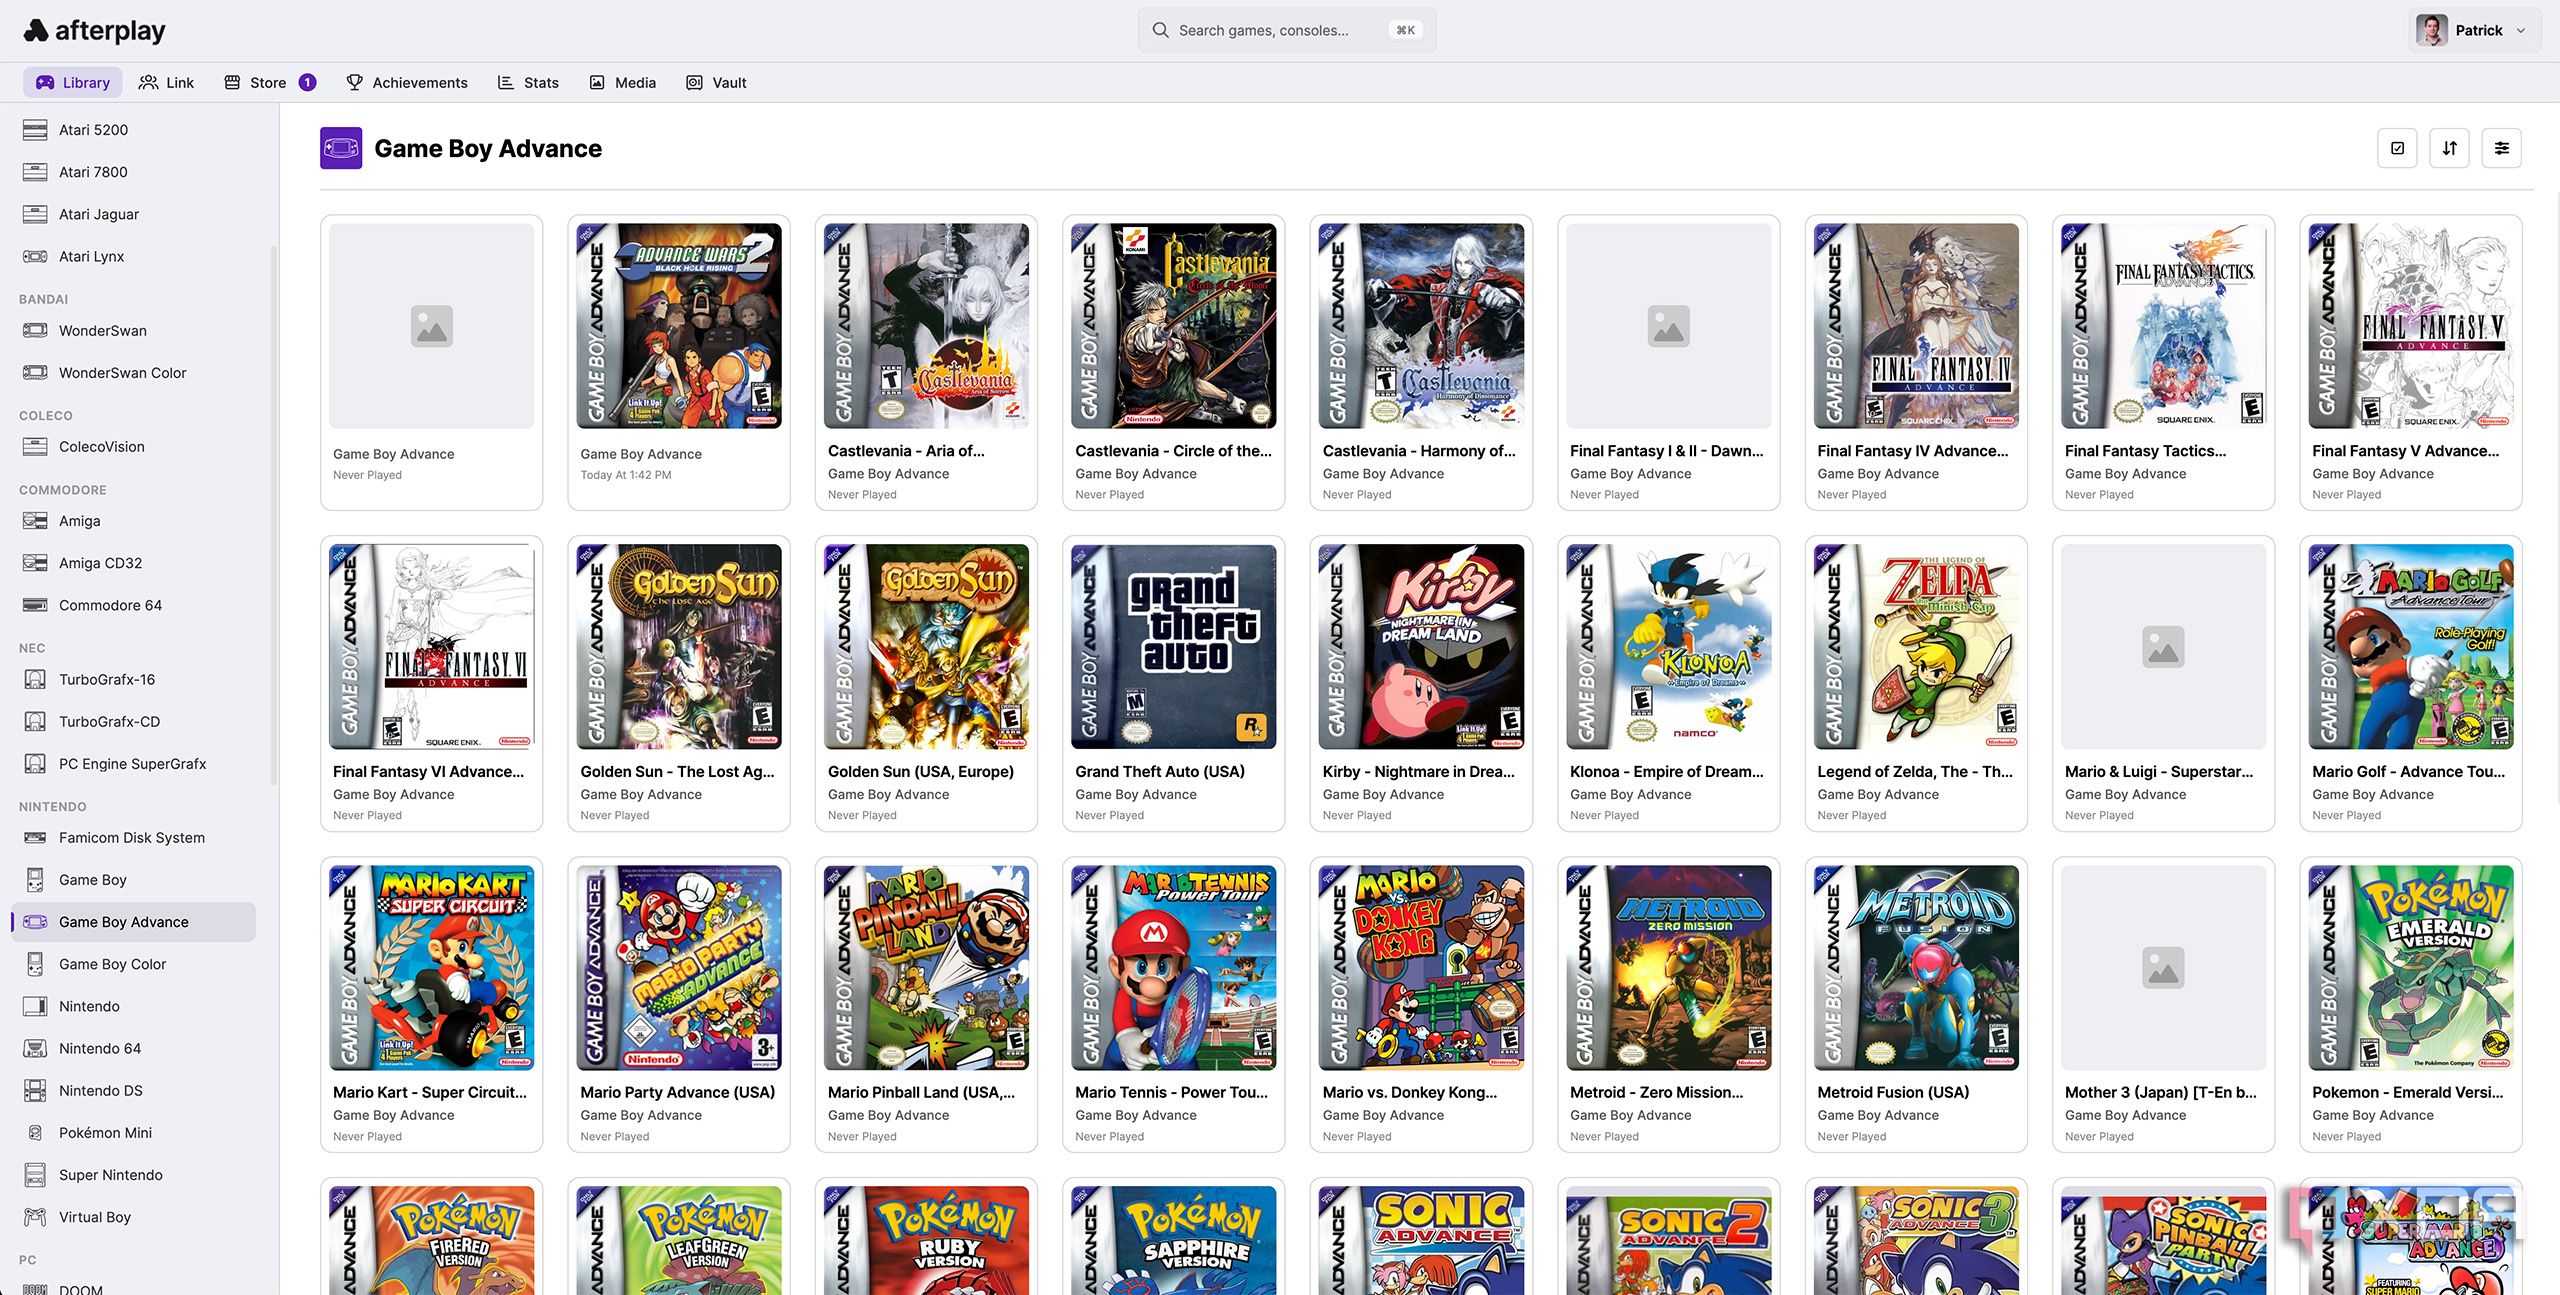Screen dimensions: 2560x1295
Task: Open the Stats tab
Action: tap(528, 83)
